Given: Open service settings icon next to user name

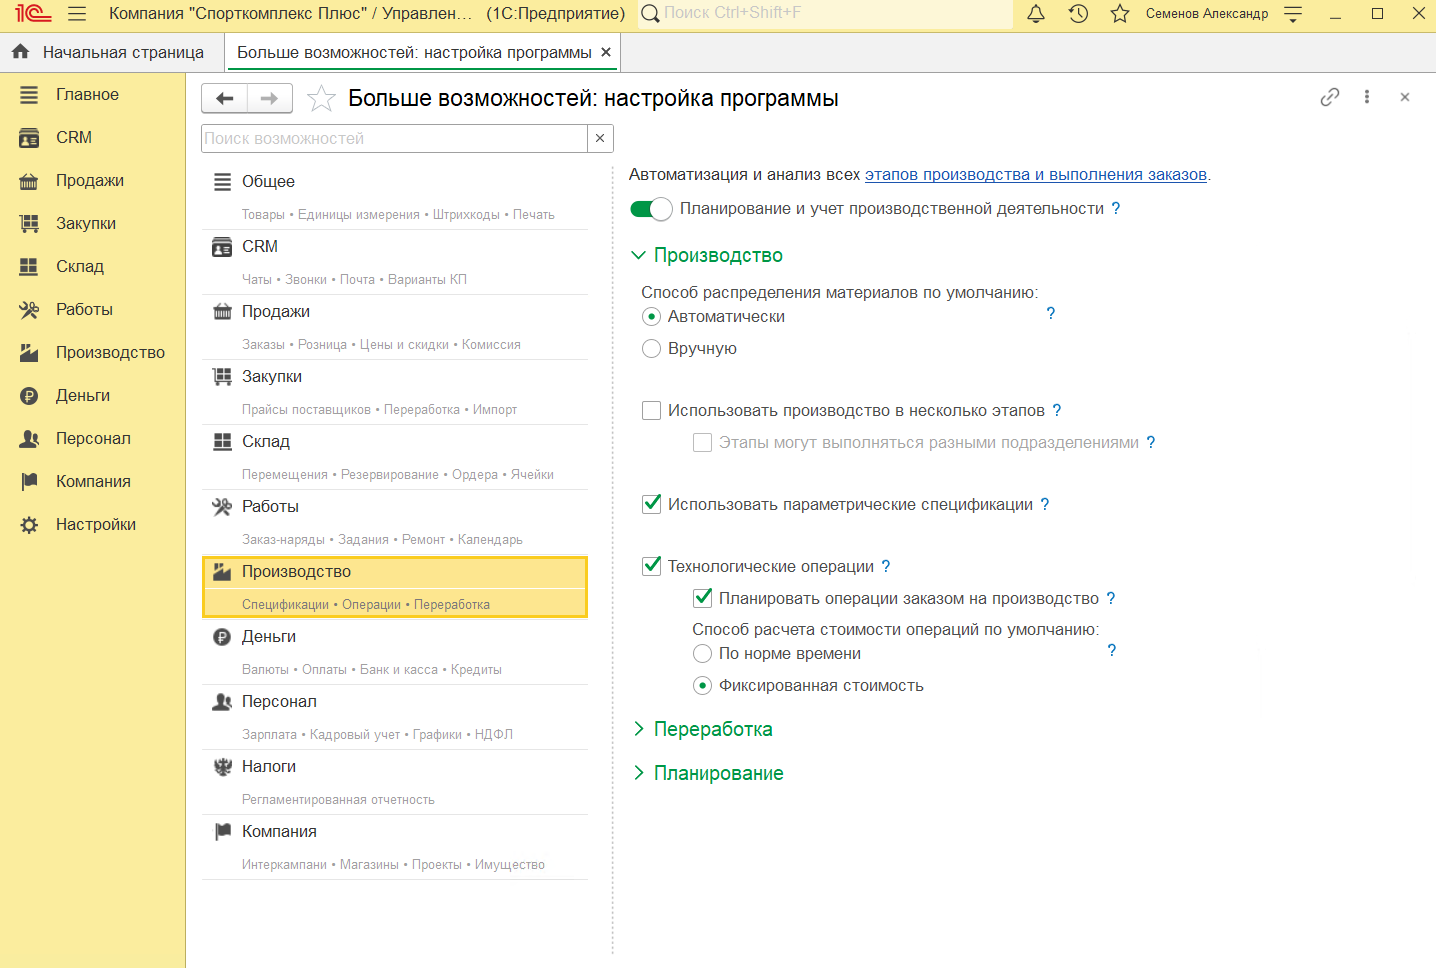Looking at the screenshot, I should pos(1293,14).
